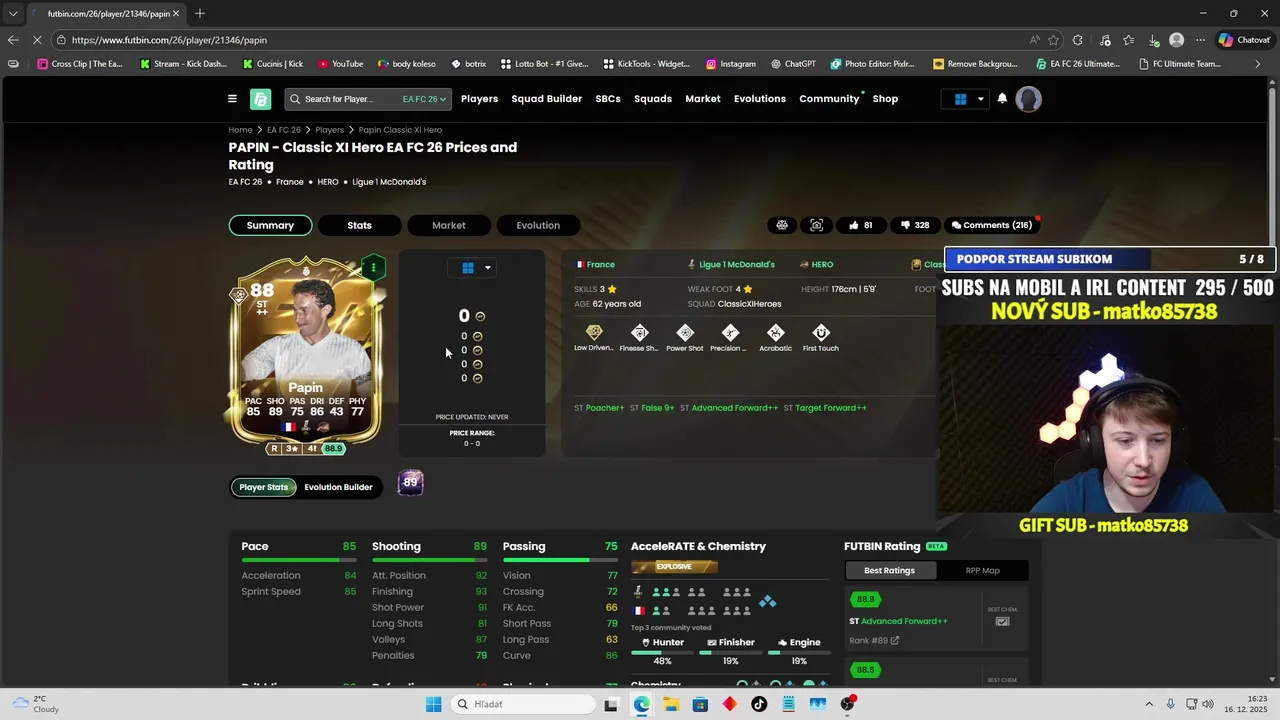Click the Shooting stat progress bar
Viewport: 1280px width, 720px height.
pyautogui.click(x=429, y=561)
